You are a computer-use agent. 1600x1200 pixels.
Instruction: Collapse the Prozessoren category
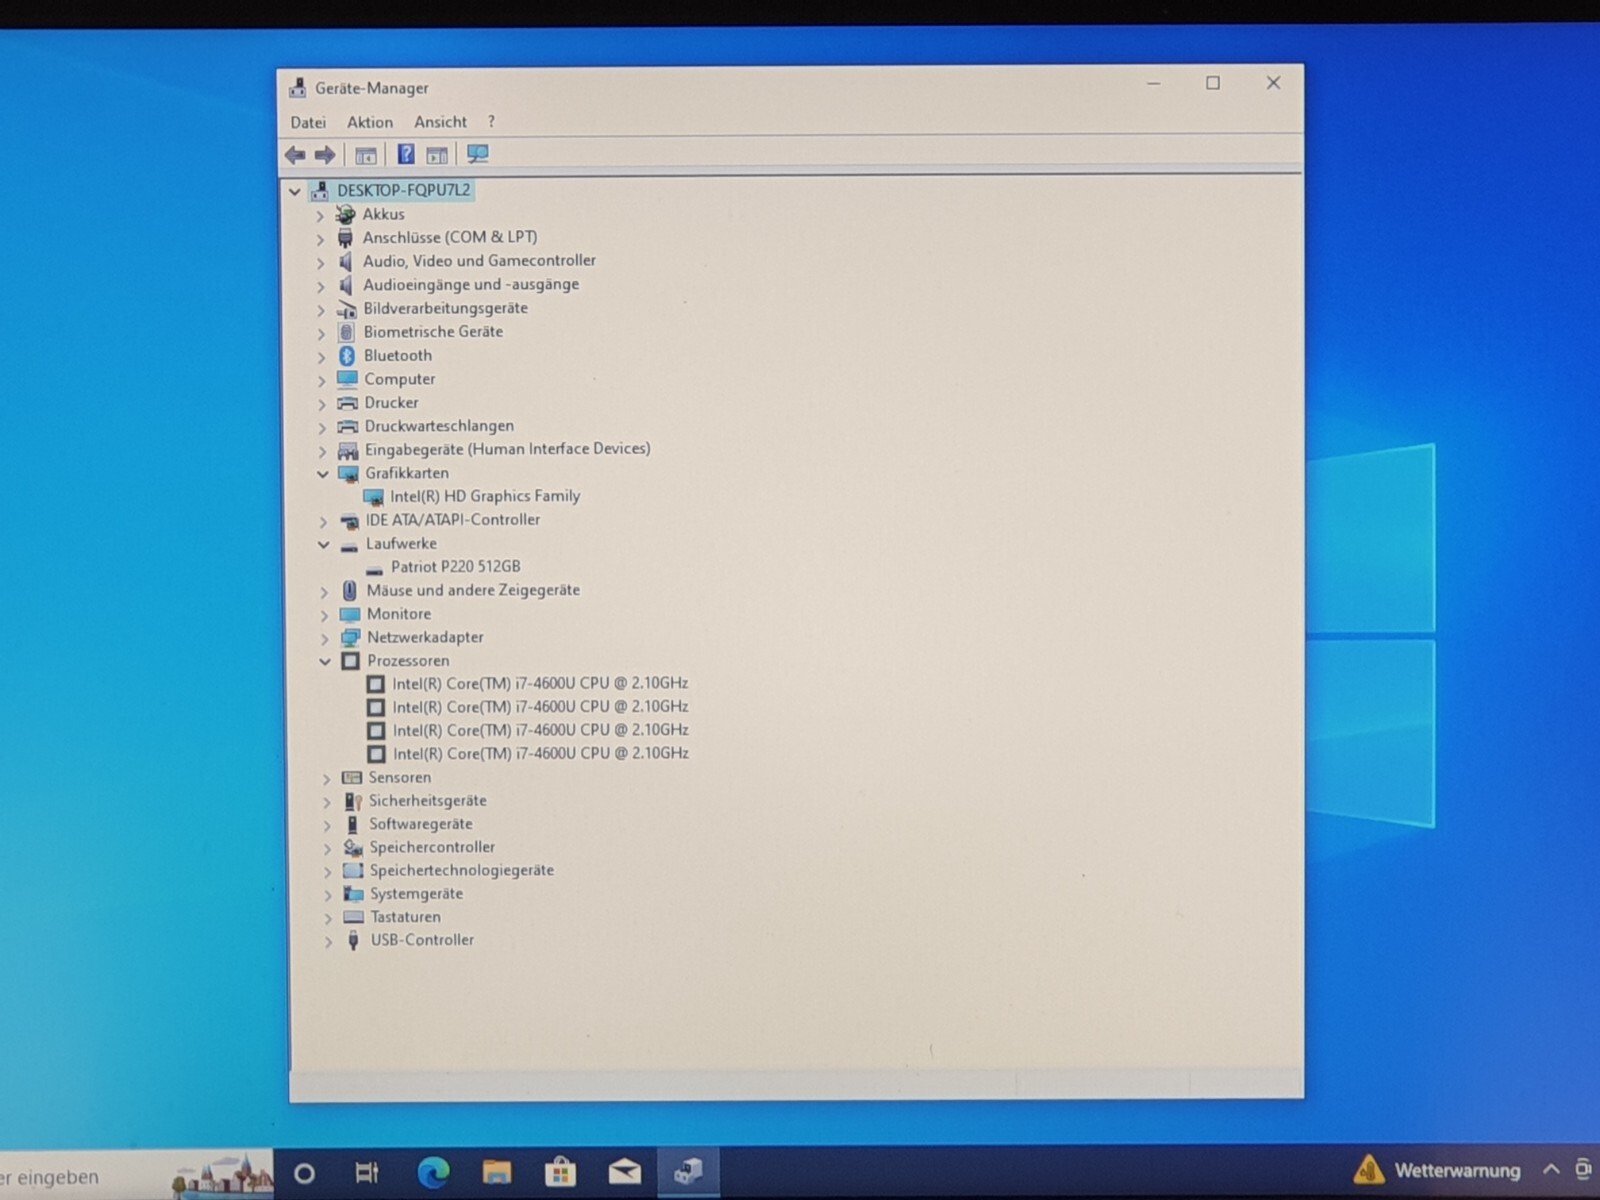click(x=324, y=662)
